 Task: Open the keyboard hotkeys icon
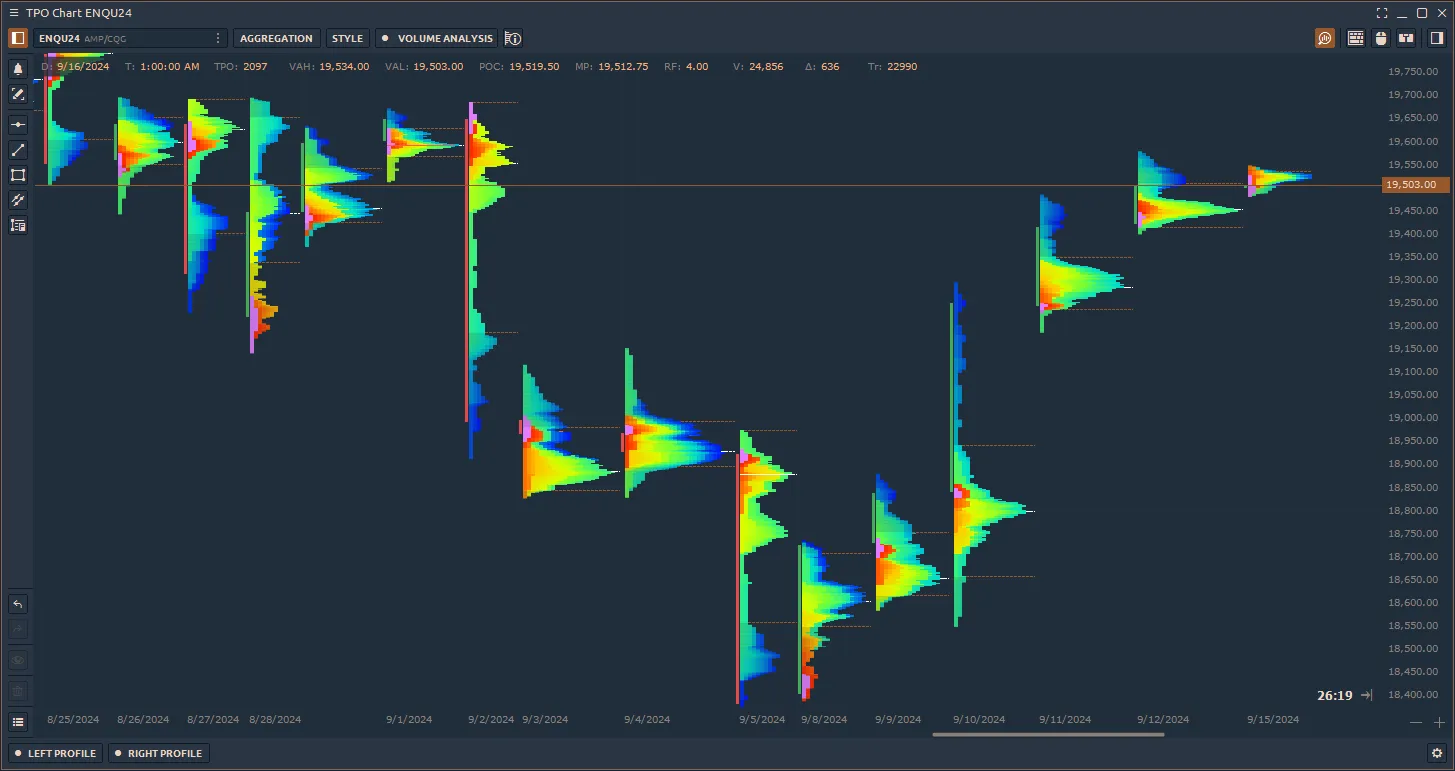(x=1356, y=38)
